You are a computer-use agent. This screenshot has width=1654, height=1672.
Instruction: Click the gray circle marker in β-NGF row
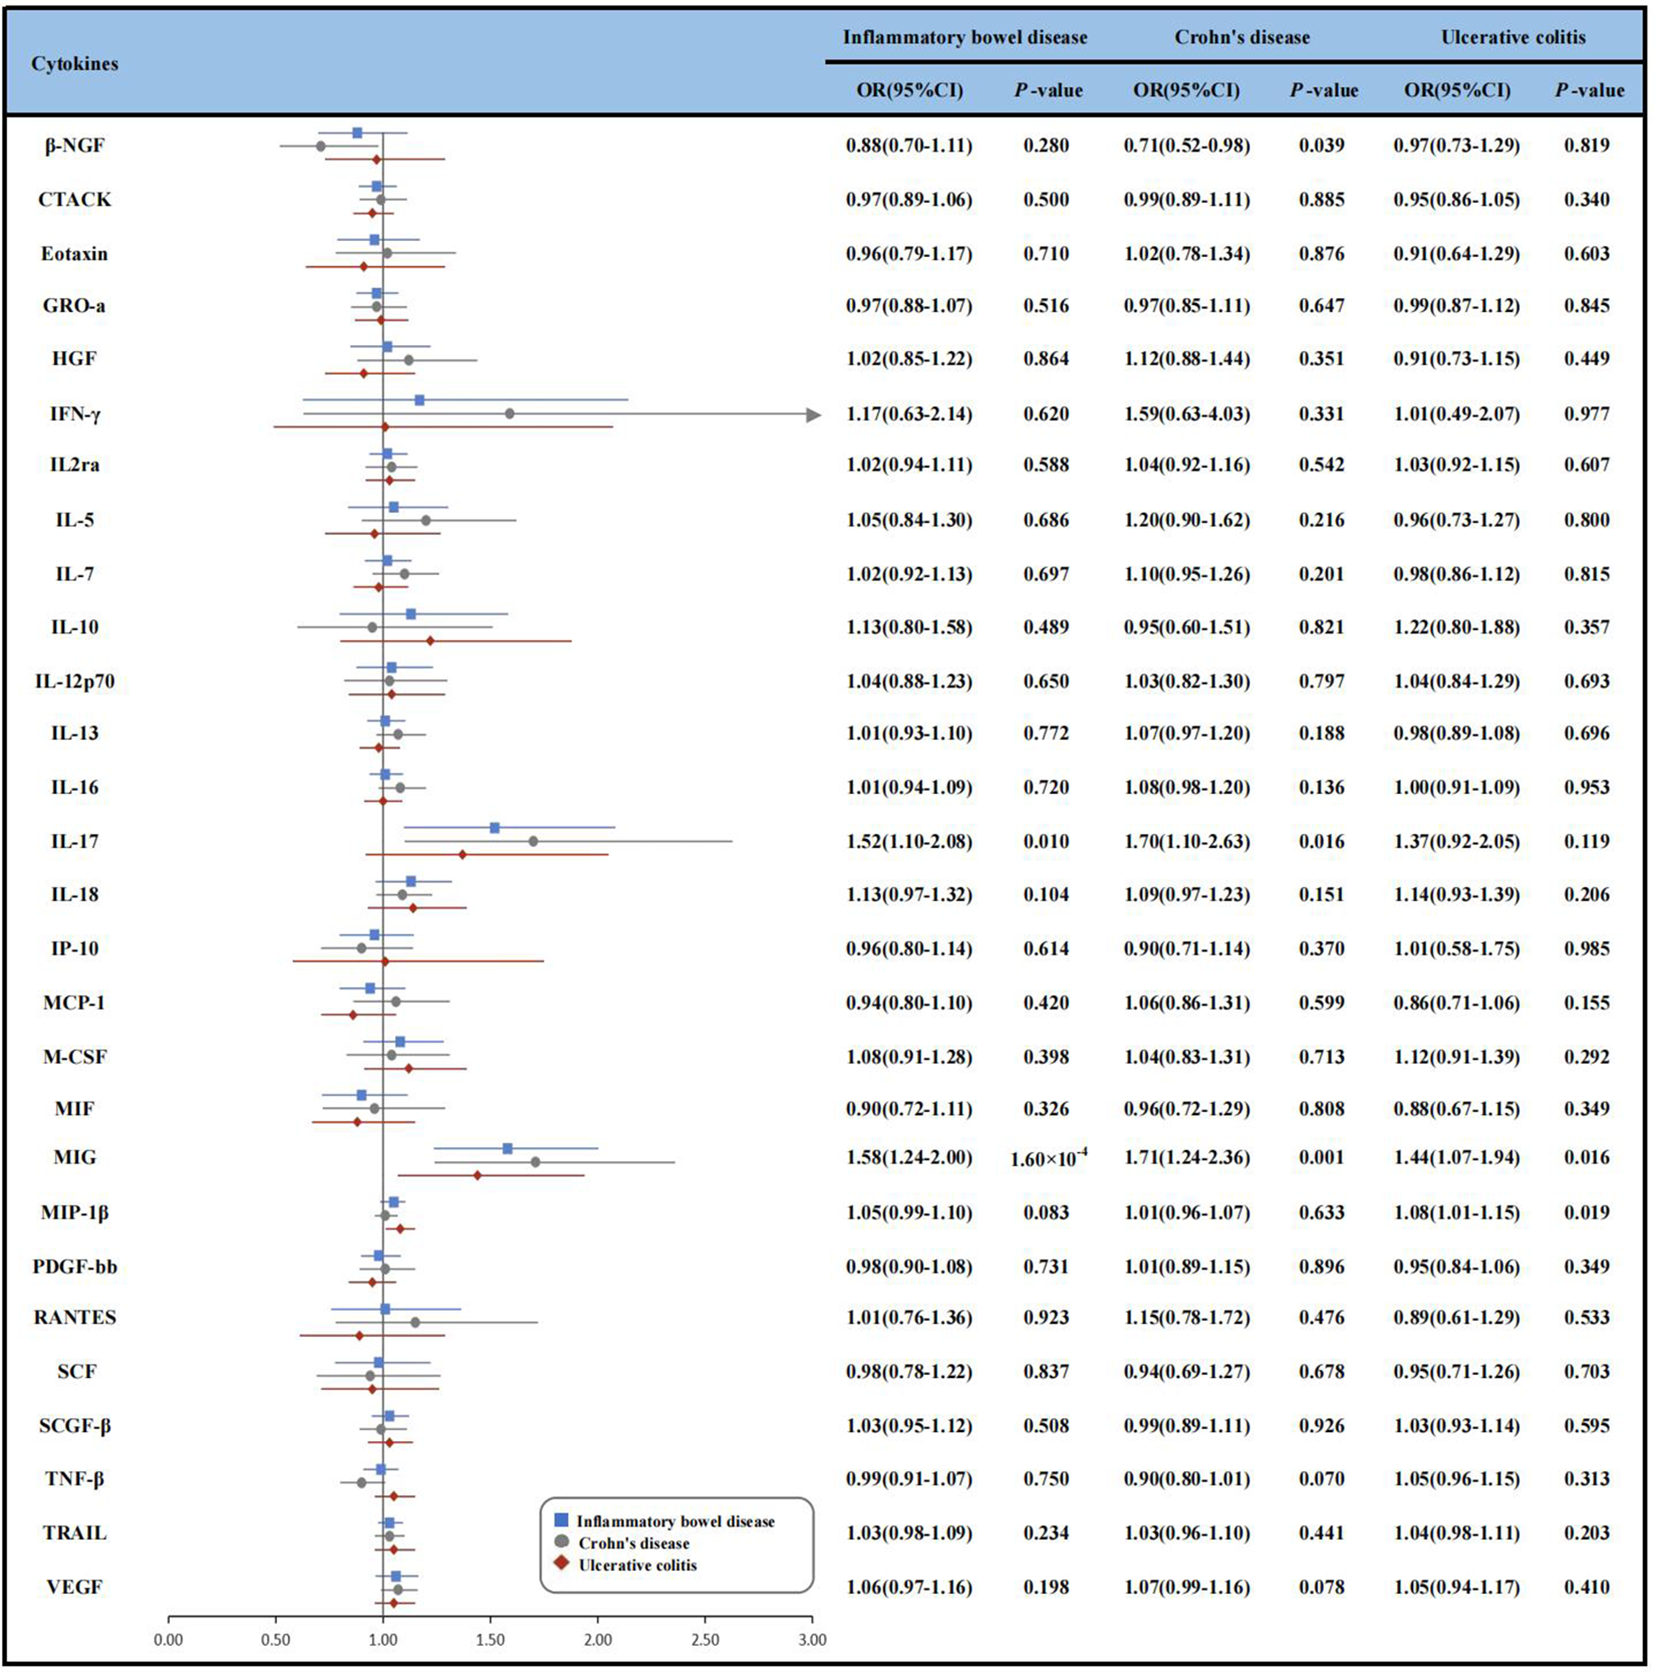pyautogui.click(x=321, y=146)
